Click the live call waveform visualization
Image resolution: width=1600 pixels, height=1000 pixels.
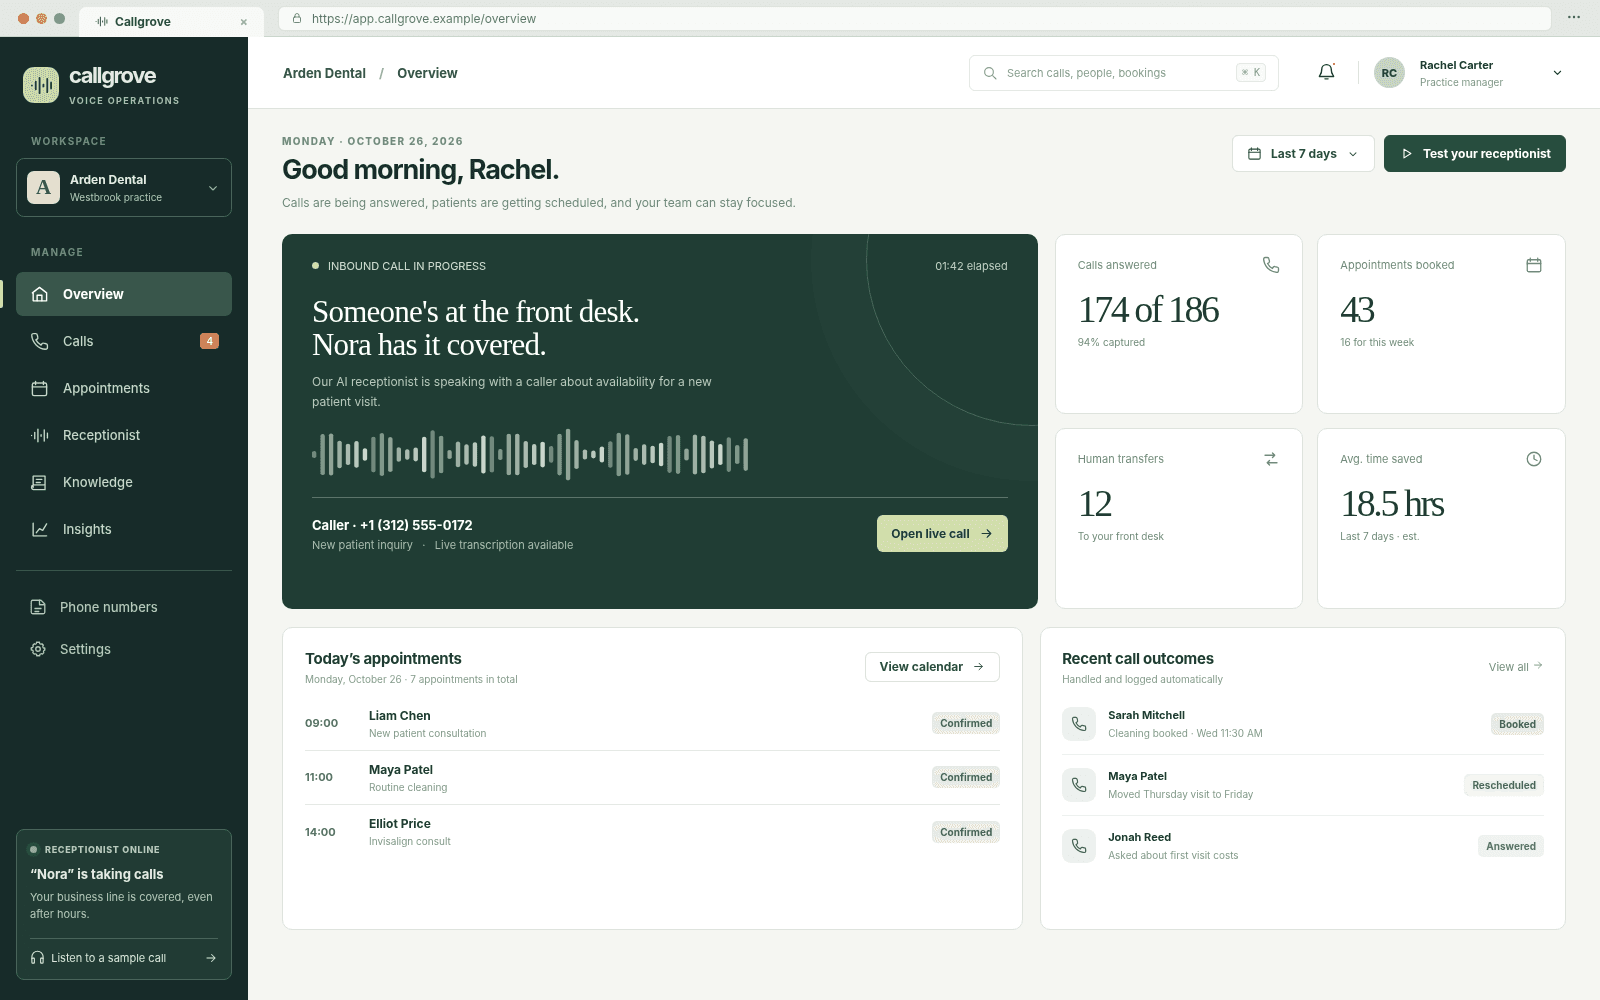tap(530, 454)
